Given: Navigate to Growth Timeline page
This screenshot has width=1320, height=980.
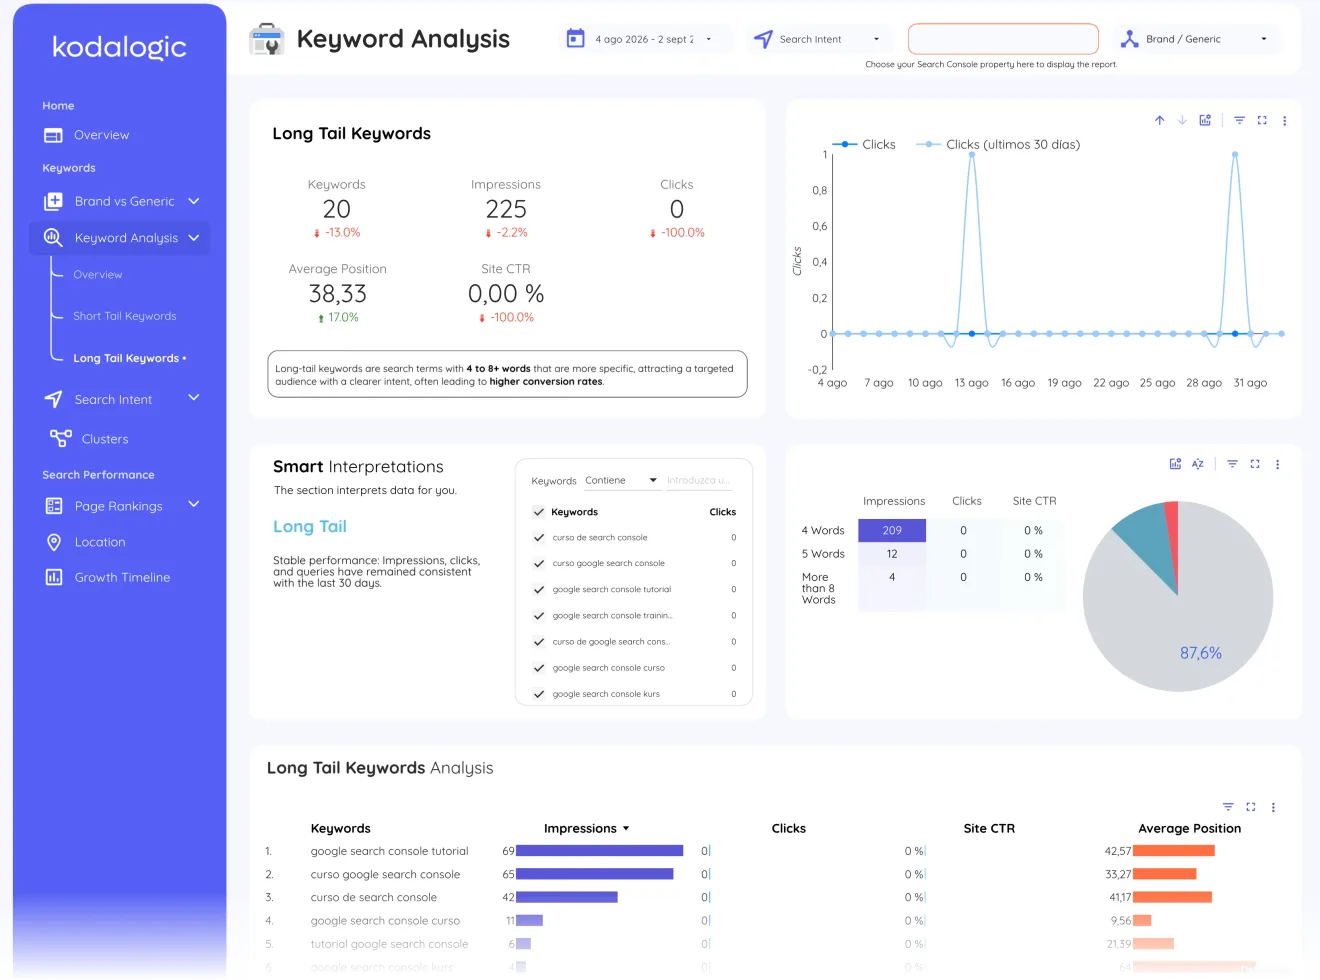Looking at the screenshot, I should pos(122,577).
